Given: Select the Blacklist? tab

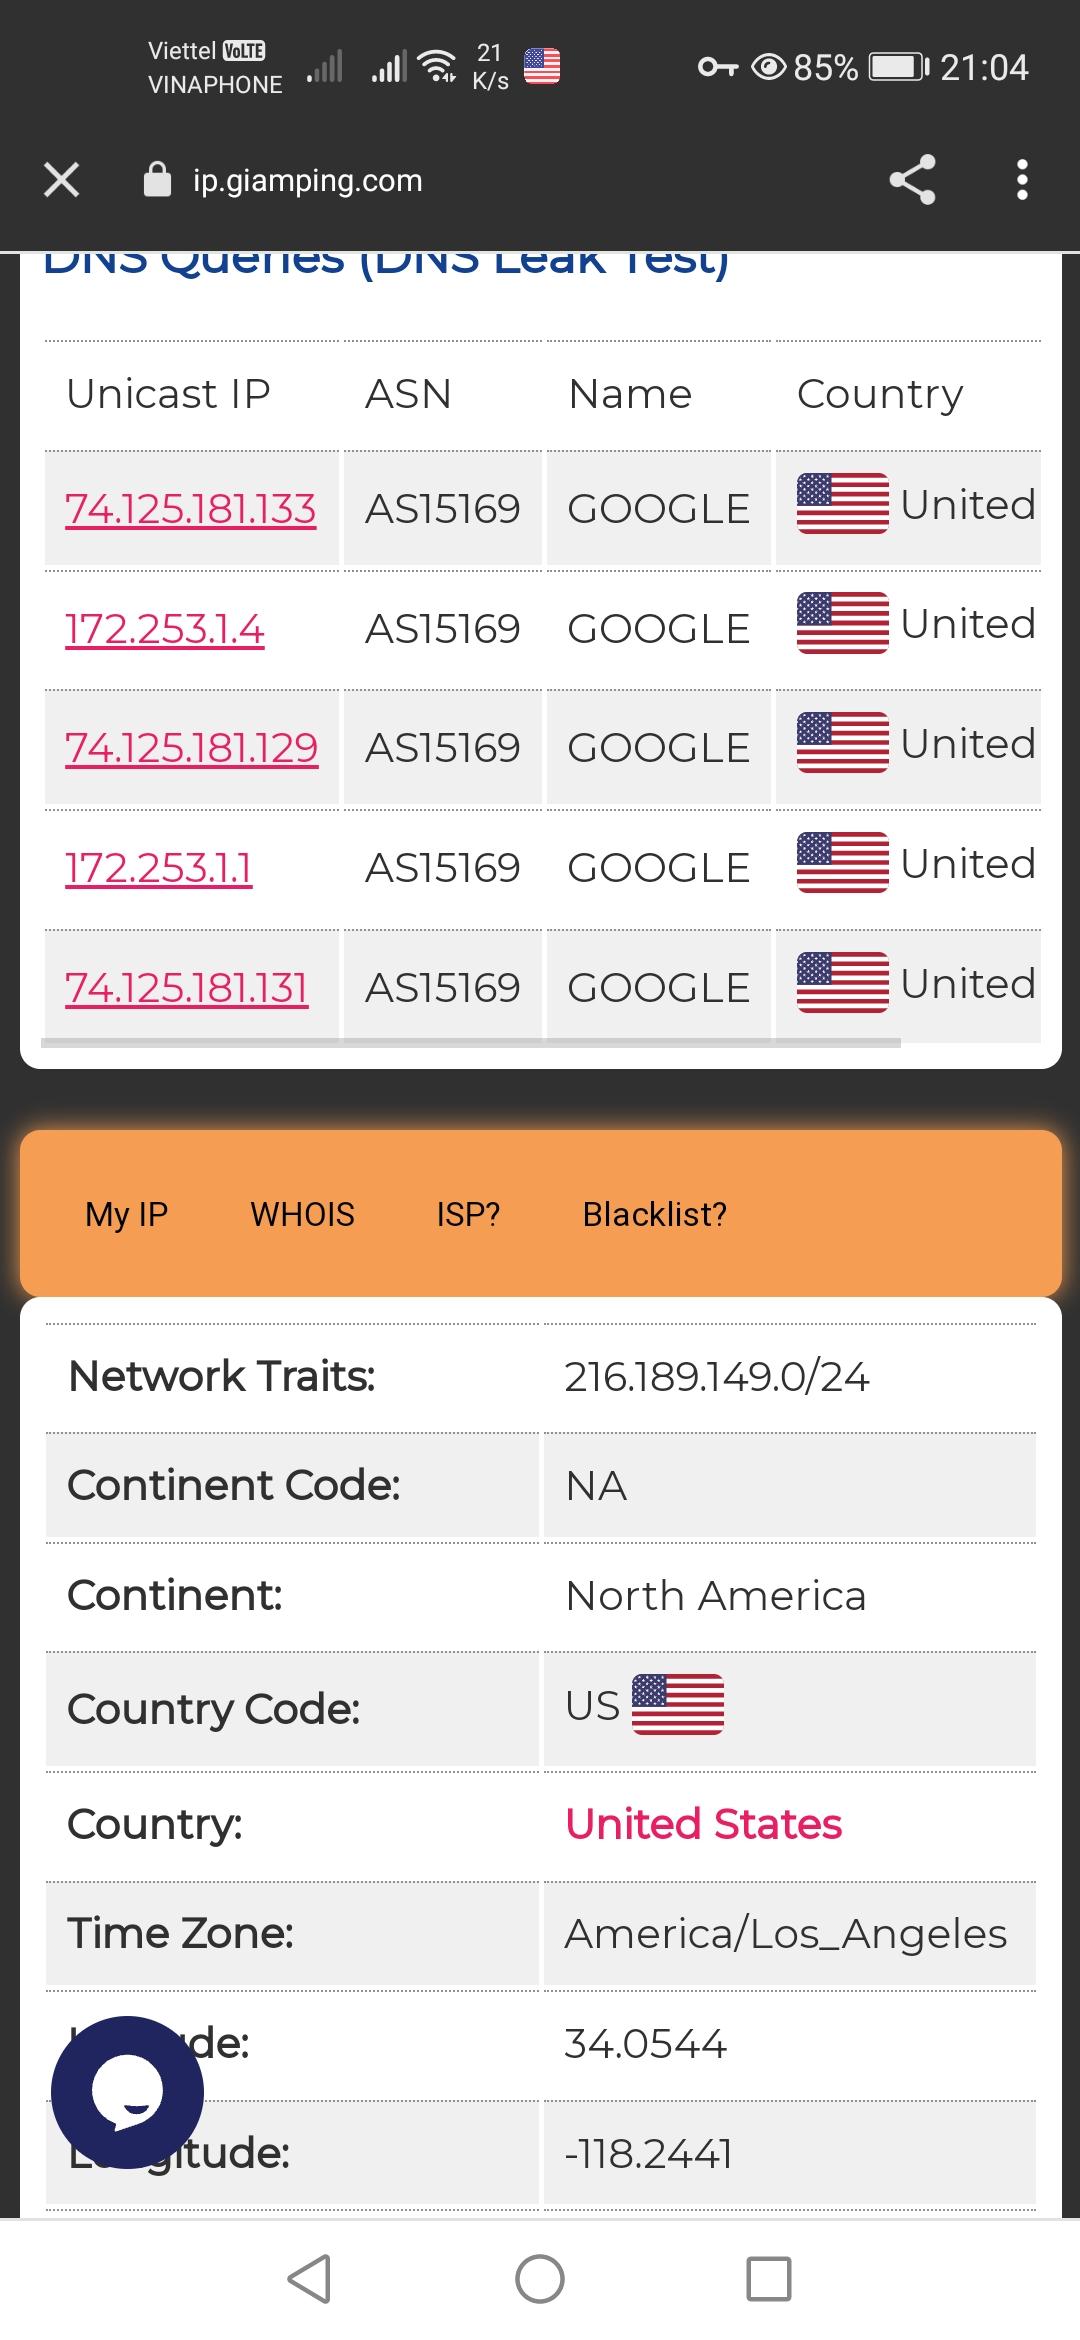Looking at the screenshot, I should point(654,1214).
